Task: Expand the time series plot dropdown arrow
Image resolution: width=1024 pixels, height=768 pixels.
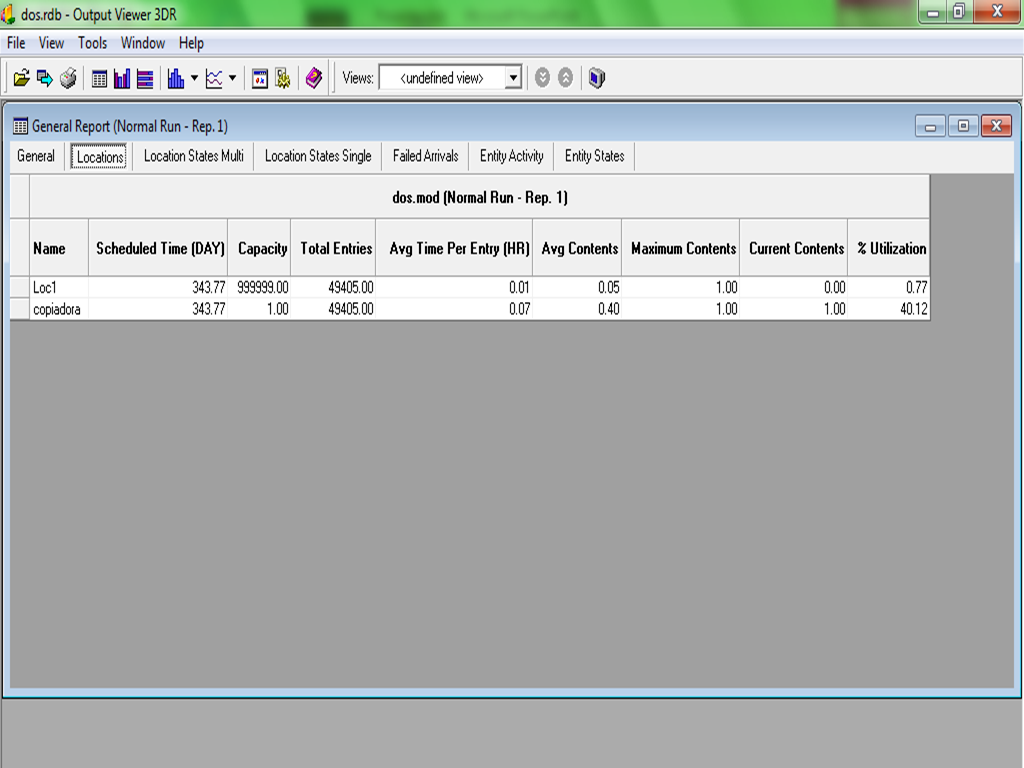Action: [x=233, y=78]
